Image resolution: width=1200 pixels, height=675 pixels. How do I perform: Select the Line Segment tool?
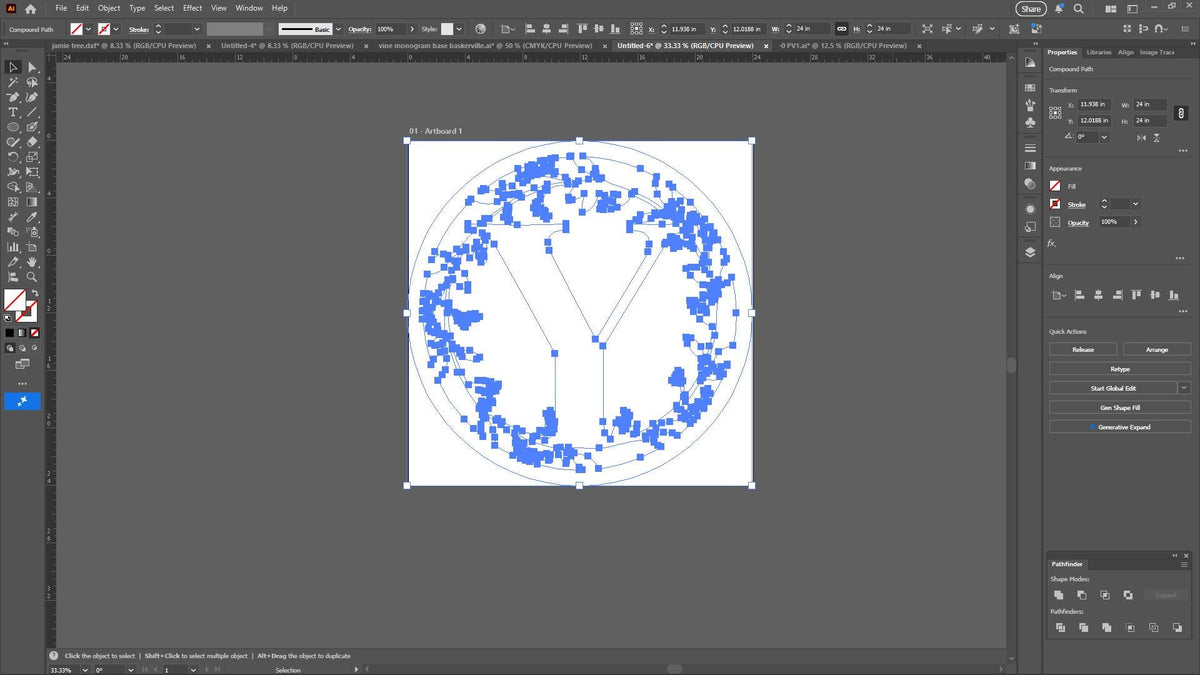coord(32,112)
